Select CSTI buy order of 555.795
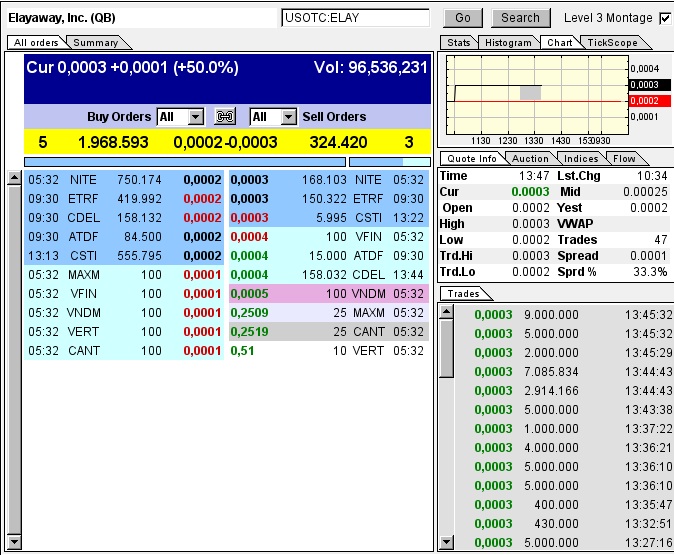675x555 pixels. coord(124,255)
